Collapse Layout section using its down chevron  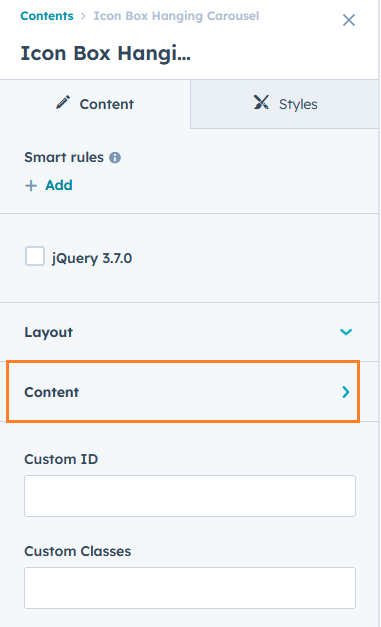pyautogui.click(x=346, y=332)
